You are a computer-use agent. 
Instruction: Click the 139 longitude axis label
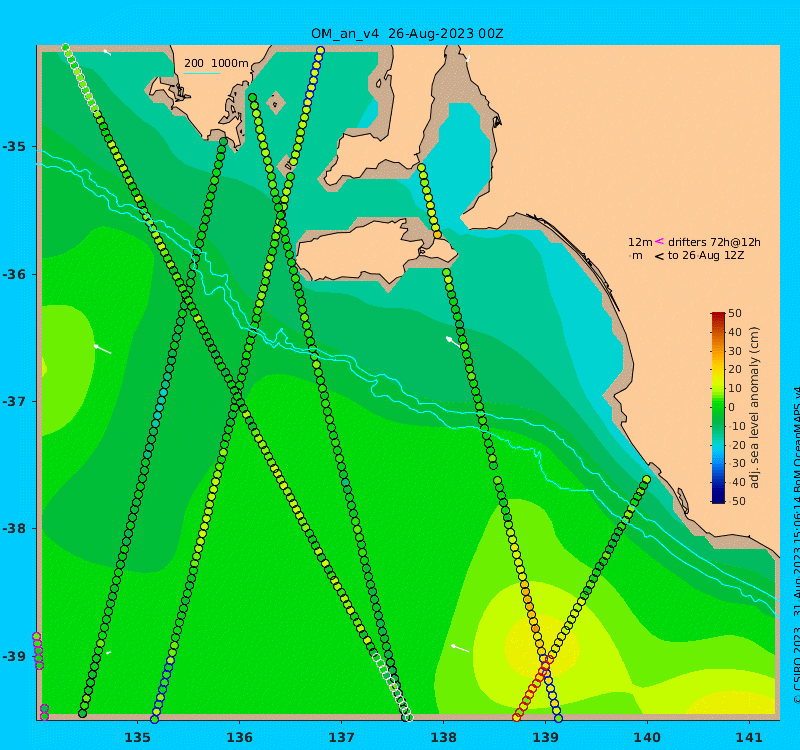[x=545, y=737]
